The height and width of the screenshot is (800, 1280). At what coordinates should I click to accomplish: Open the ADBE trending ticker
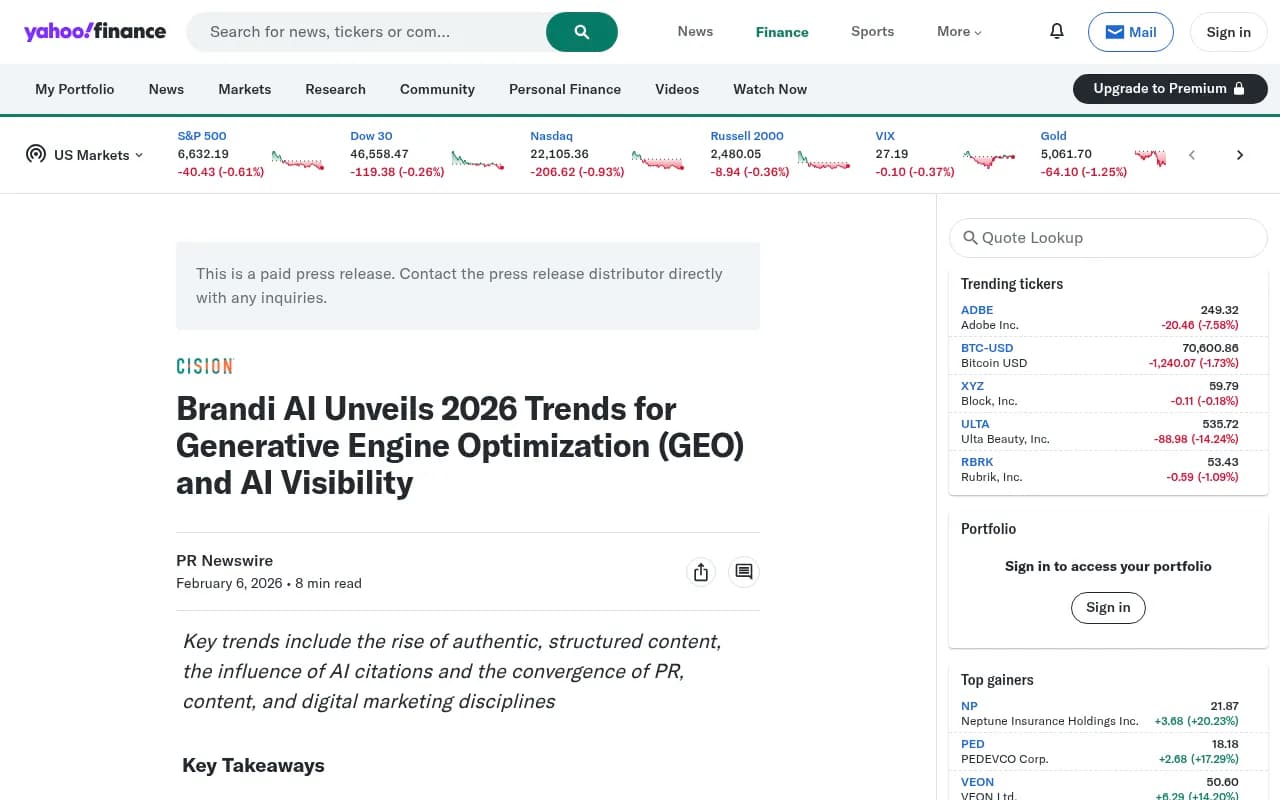click(977, 310)
